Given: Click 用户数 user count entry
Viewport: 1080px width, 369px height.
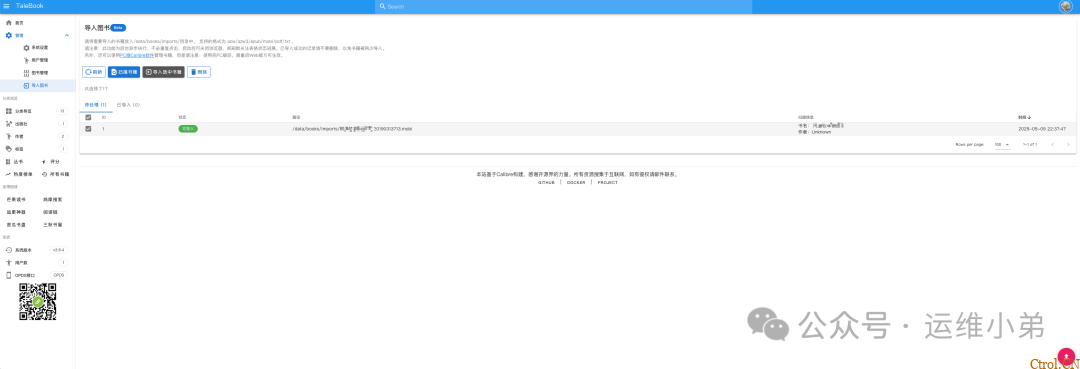Looking at the screenshot, I should [36, 262].
